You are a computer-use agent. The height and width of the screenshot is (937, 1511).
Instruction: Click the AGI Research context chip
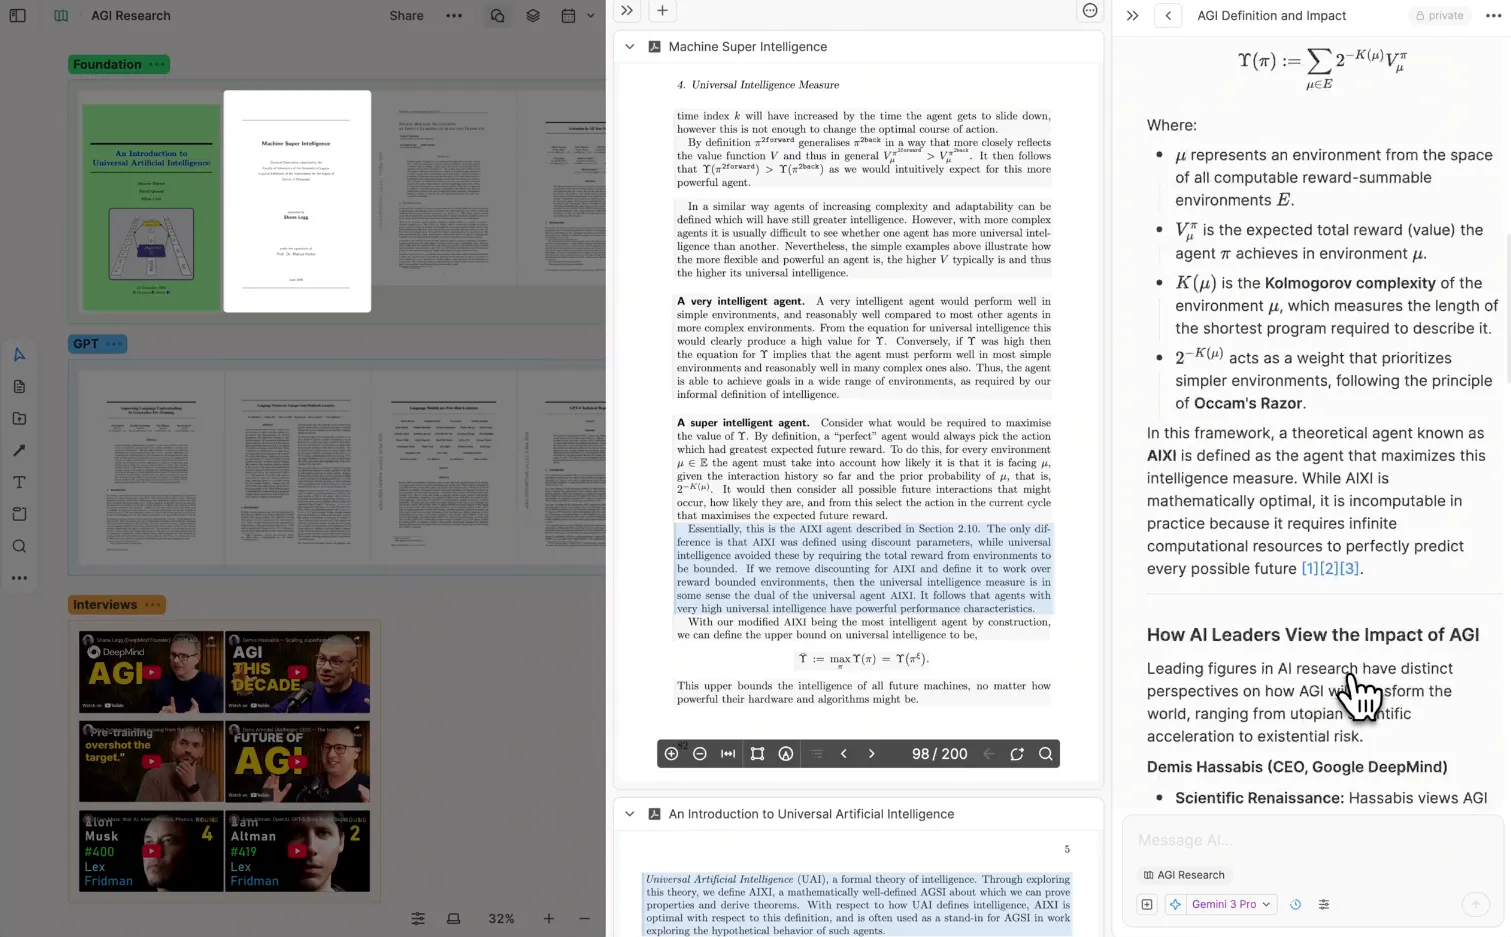(1184, 875)
